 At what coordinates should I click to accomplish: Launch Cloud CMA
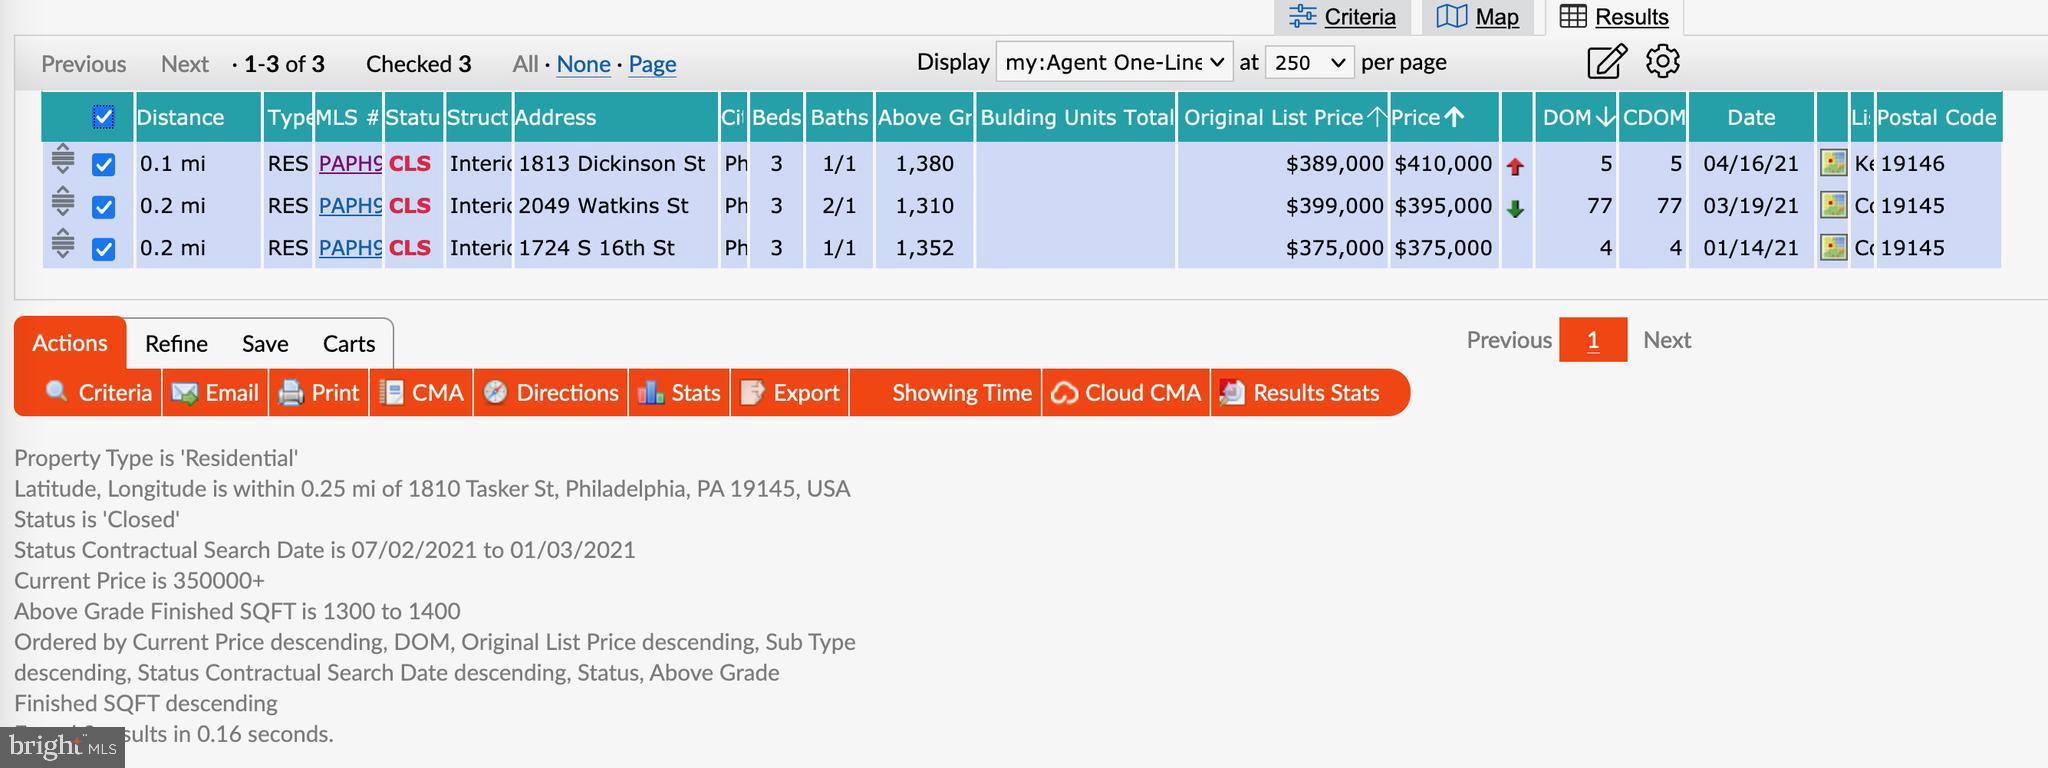[1126, 393]
